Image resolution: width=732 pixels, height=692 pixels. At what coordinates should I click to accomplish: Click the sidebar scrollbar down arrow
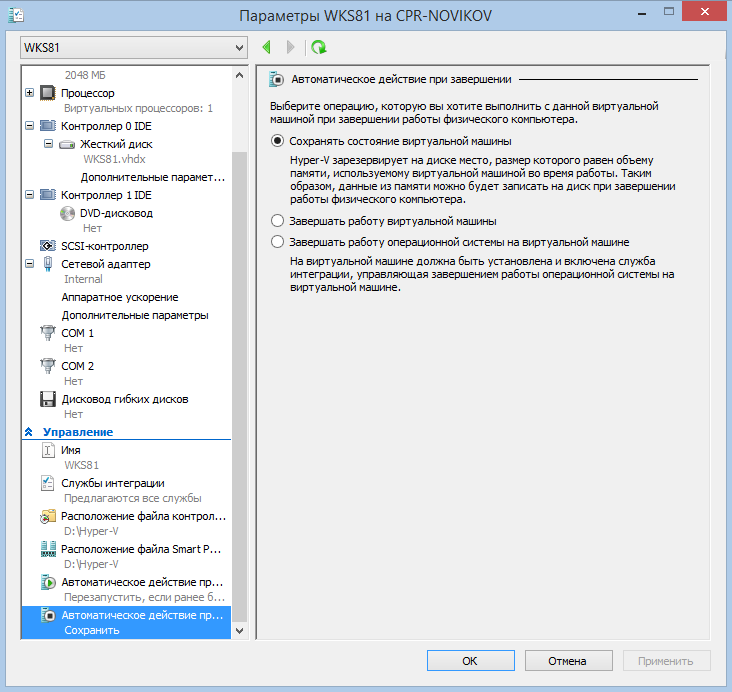(x=238, y=631)
